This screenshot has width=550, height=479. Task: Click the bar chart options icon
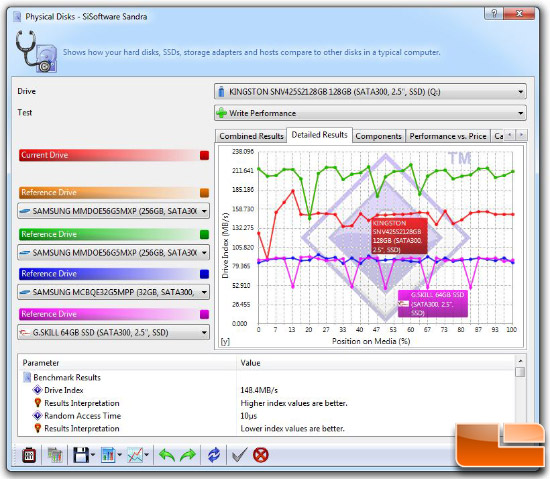coord(108,455)
